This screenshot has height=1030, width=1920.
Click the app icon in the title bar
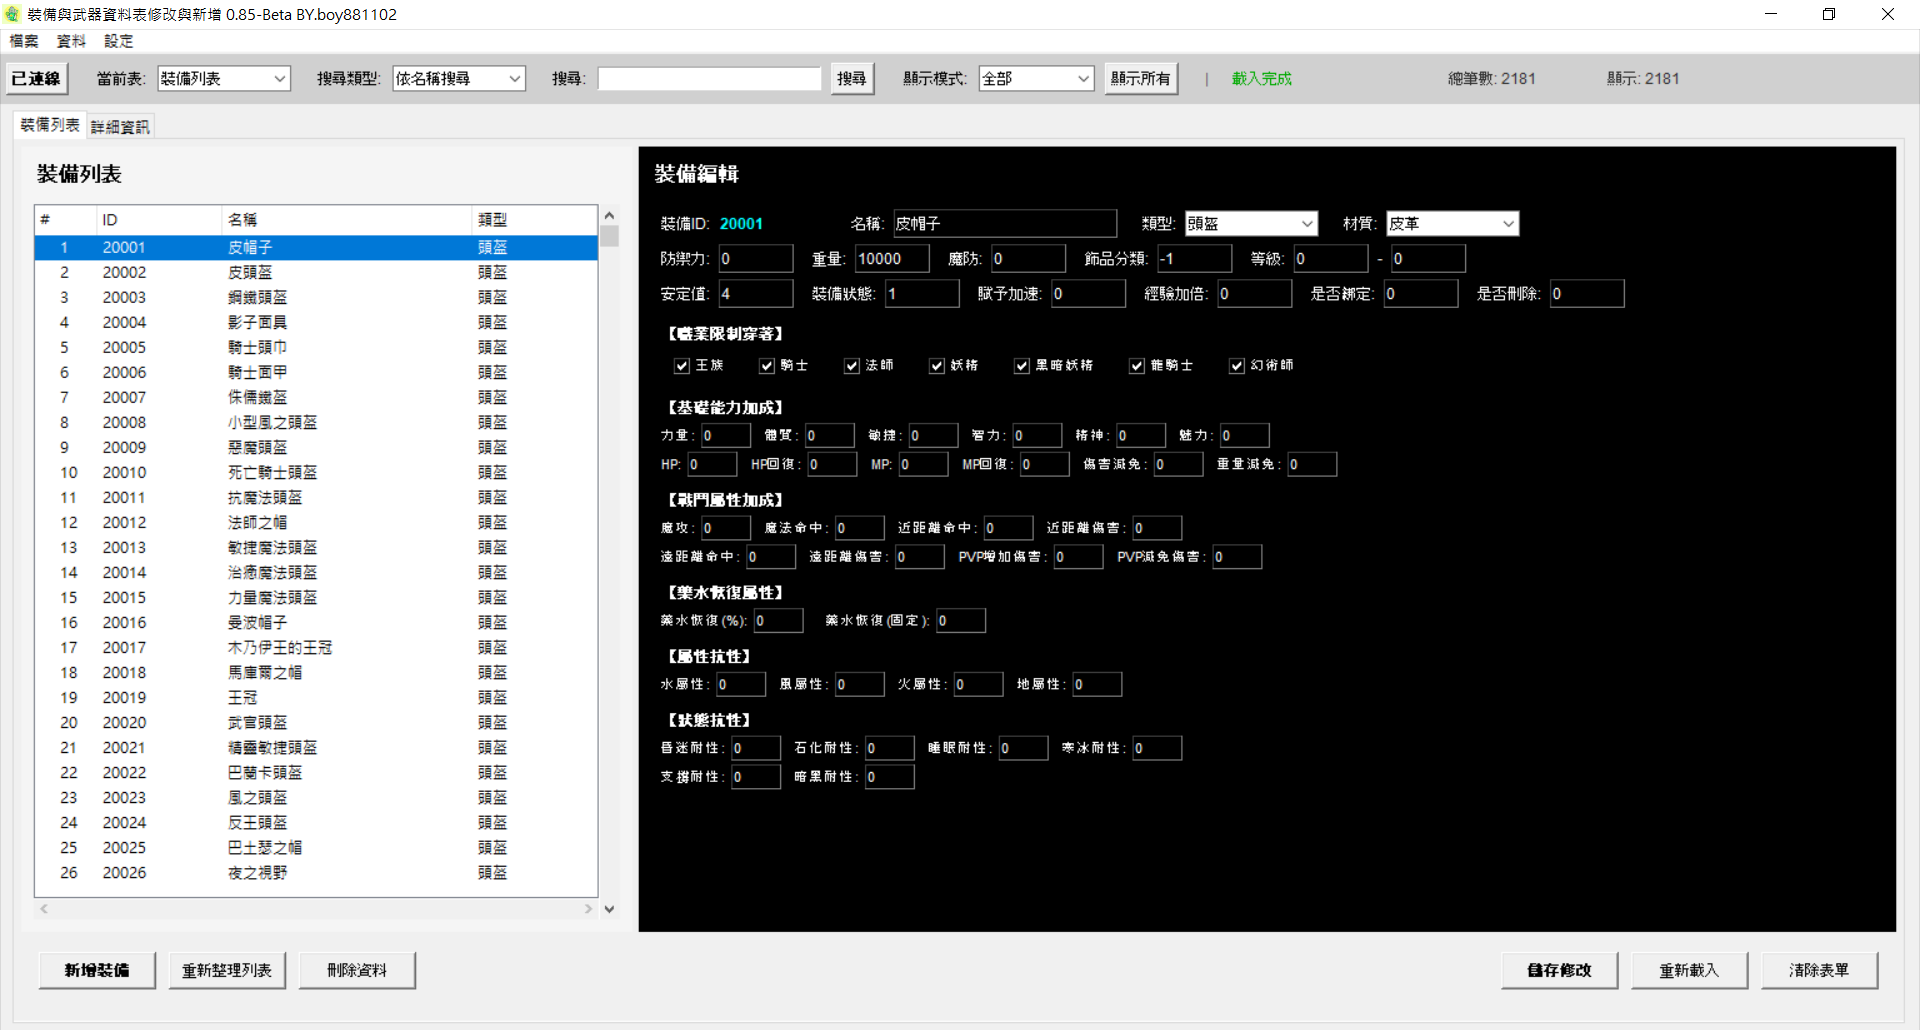pyautogui.click(x=12, y=14)
